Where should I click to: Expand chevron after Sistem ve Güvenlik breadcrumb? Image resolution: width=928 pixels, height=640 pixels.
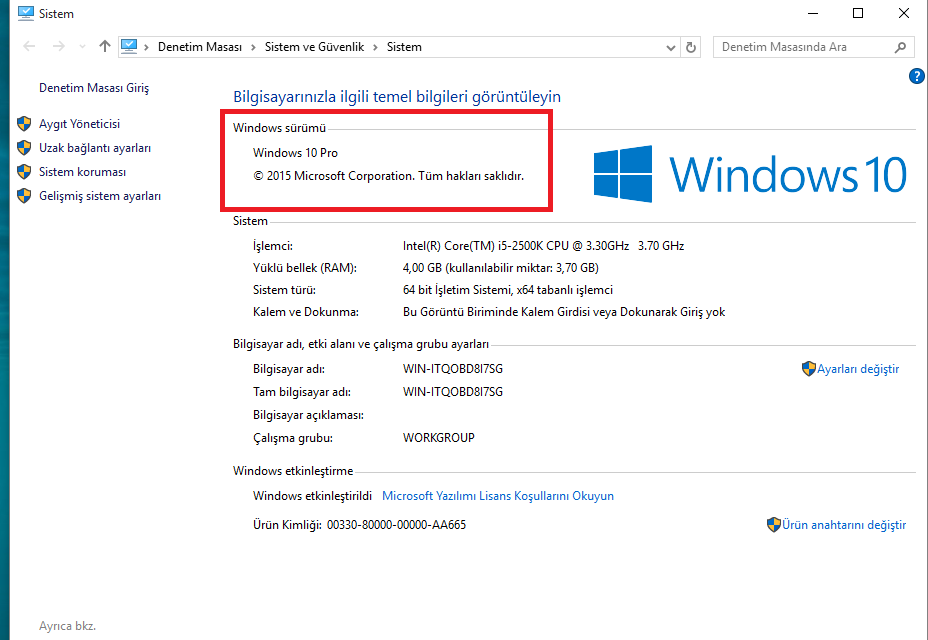pos(376,47)
